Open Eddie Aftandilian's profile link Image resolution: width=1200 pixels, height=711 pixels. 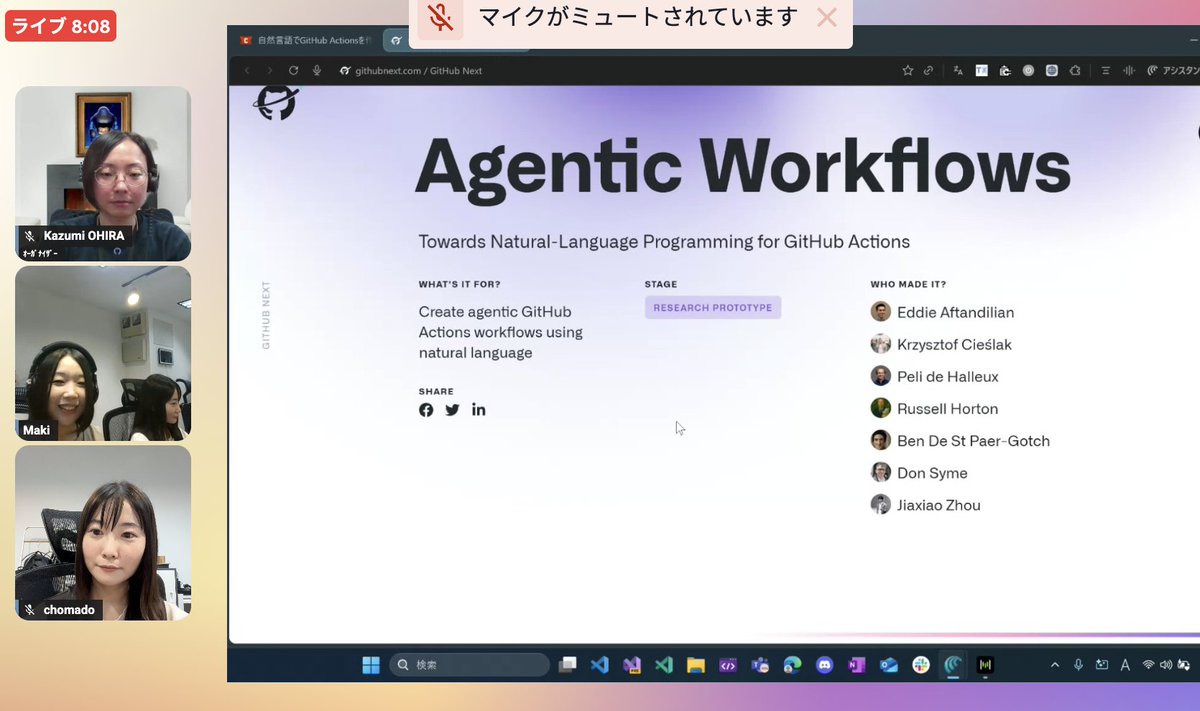pyautogui.click(x=942, y=312)
